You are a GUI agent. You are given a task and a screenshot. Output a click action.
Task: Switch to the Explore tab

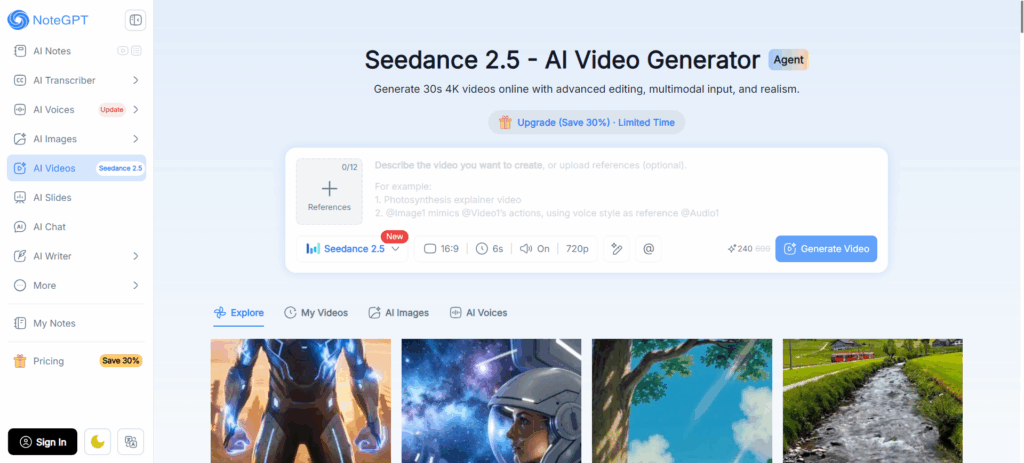point(239,313)
